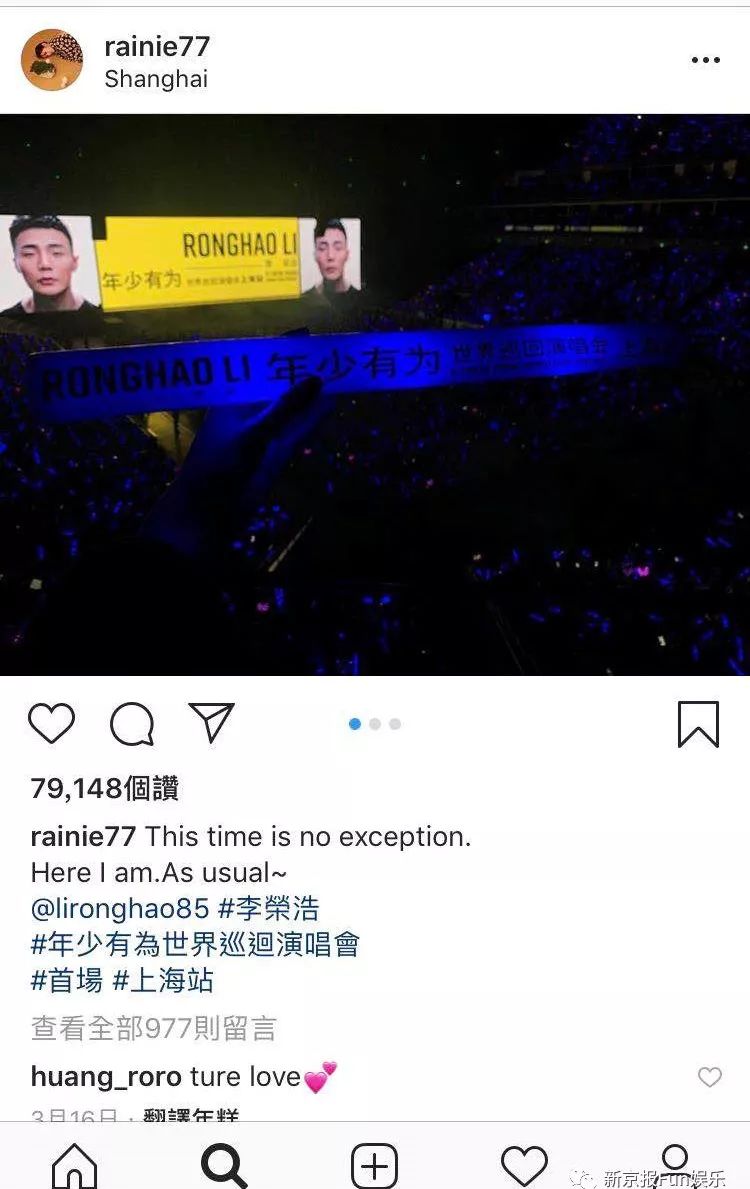Open profile tab icon
The image size is (750, 1189).
(674, 1160)
